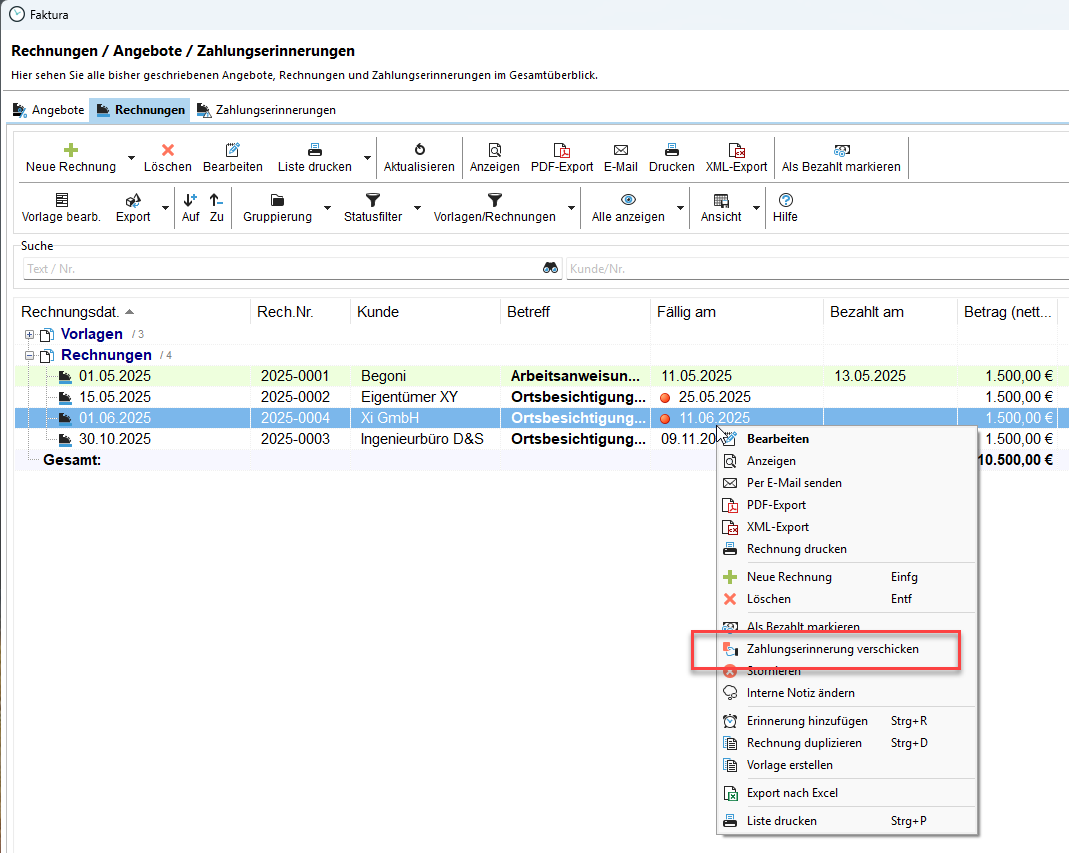Expand the Vorlagen tree group

30,335
